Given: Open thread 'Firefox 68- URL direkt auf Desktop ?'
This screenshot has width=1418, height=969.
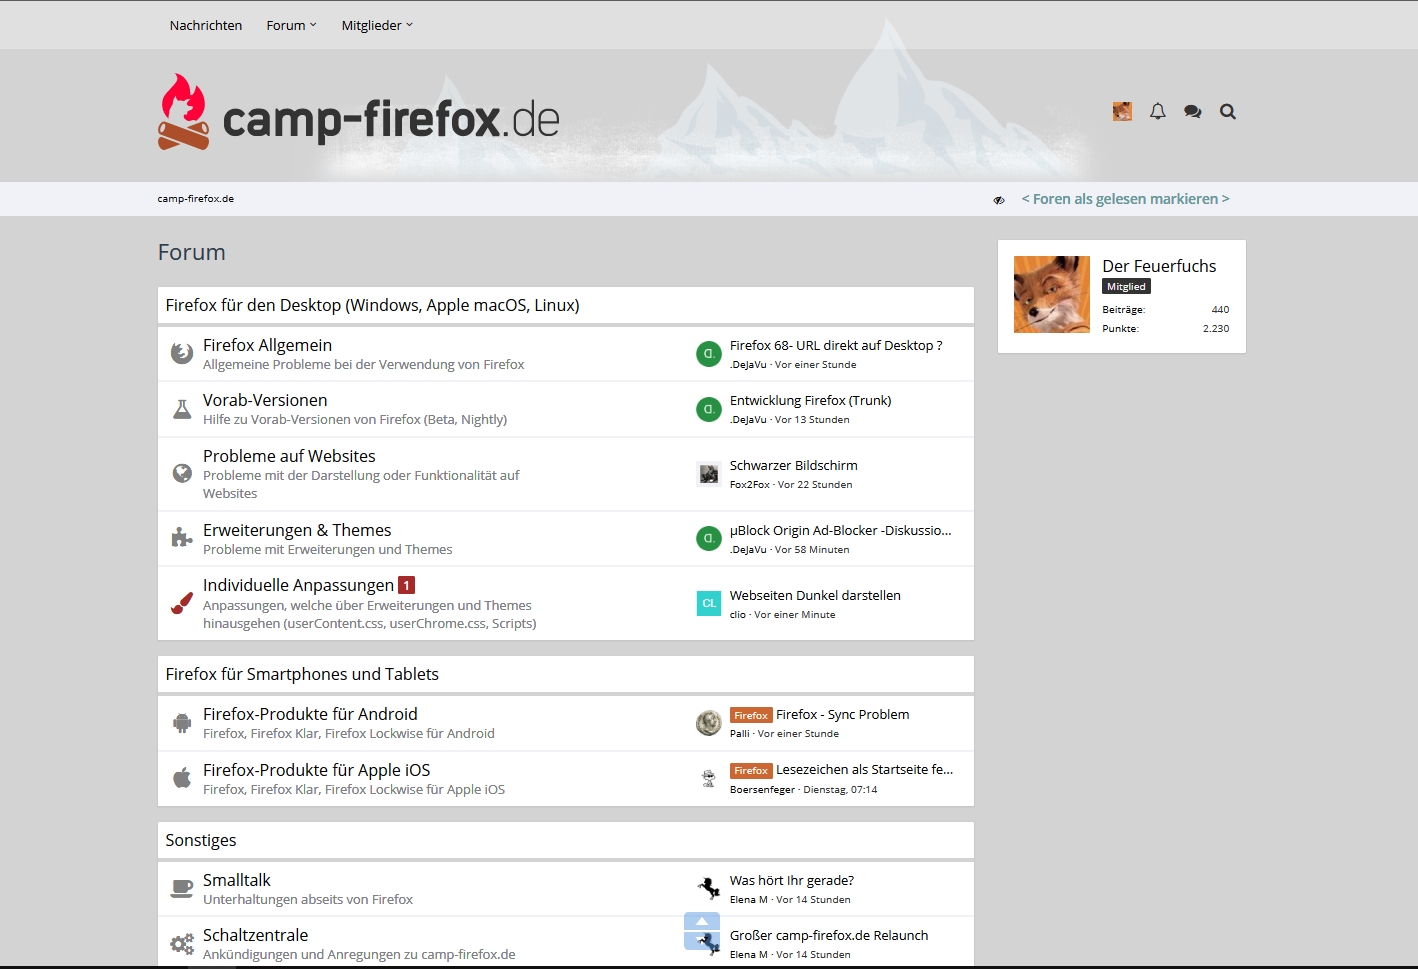Looking at the screenshot, I should coord(836,345).
